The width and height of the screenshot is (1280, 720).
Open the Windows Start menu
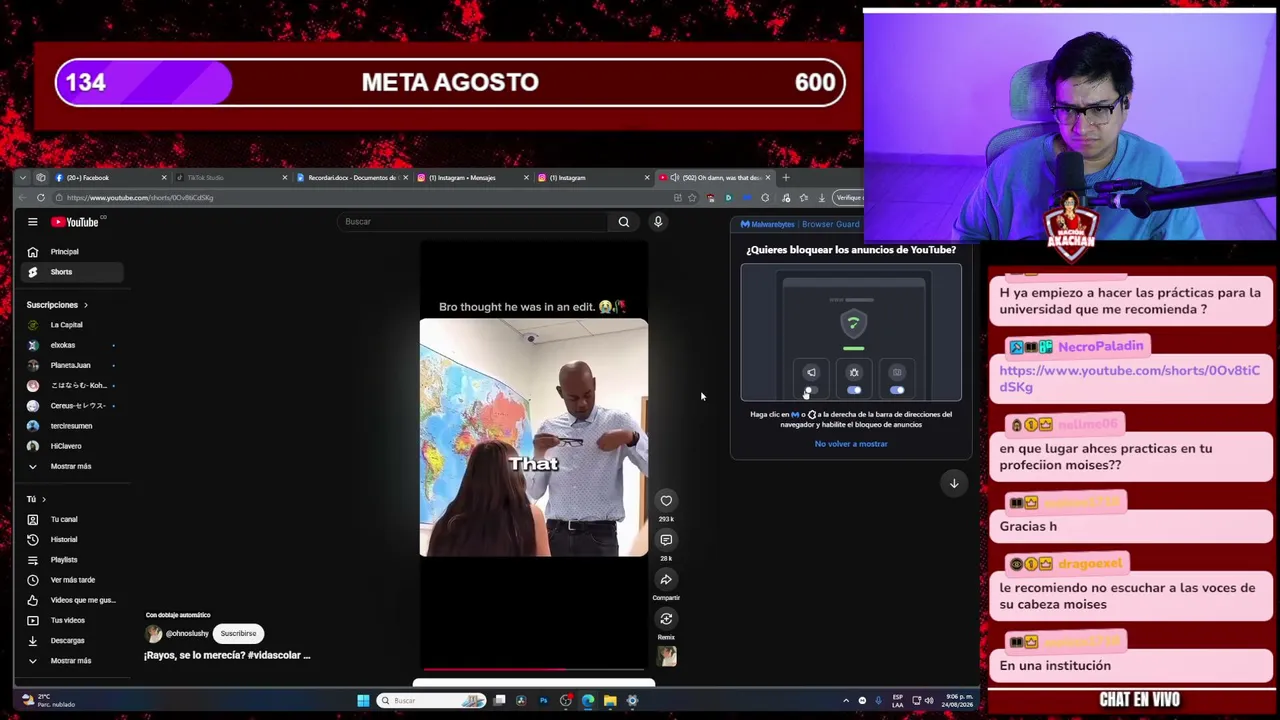[363, 701]
